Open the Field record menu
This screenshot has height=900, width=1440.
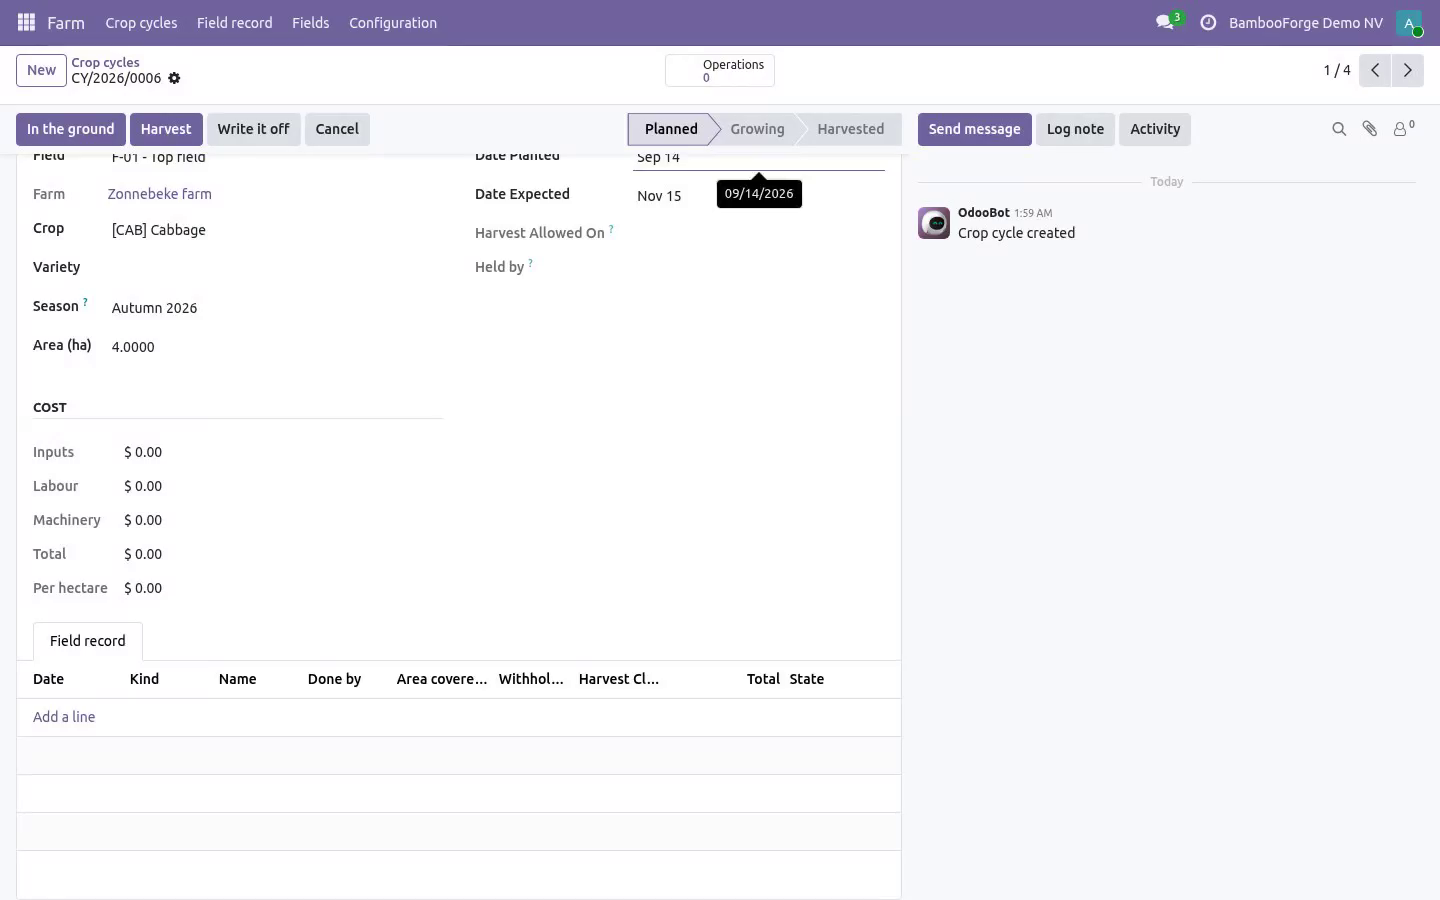click(234, 22)
